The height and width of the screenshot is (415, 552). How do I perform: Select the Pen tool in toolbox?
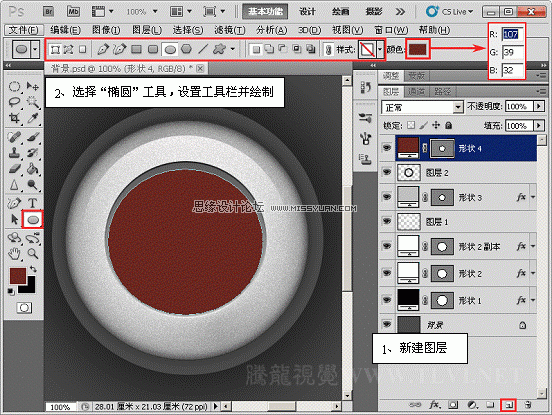pos(14,203)
